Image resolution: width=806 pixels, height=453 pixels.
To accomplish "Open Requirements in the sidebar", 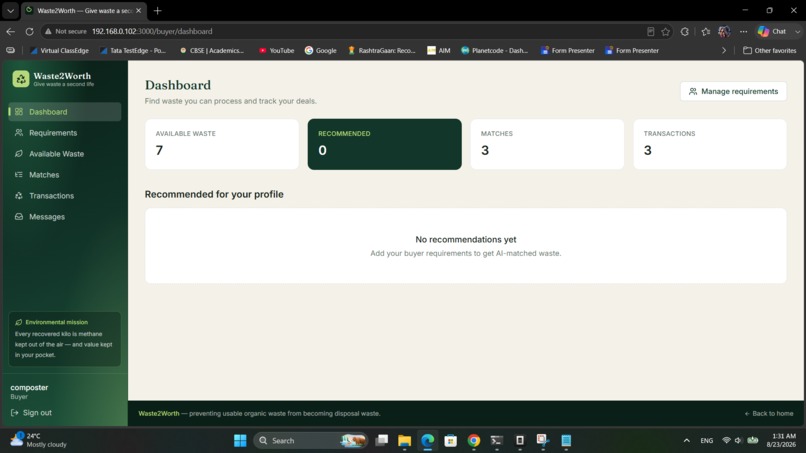I will pos(65,133).
